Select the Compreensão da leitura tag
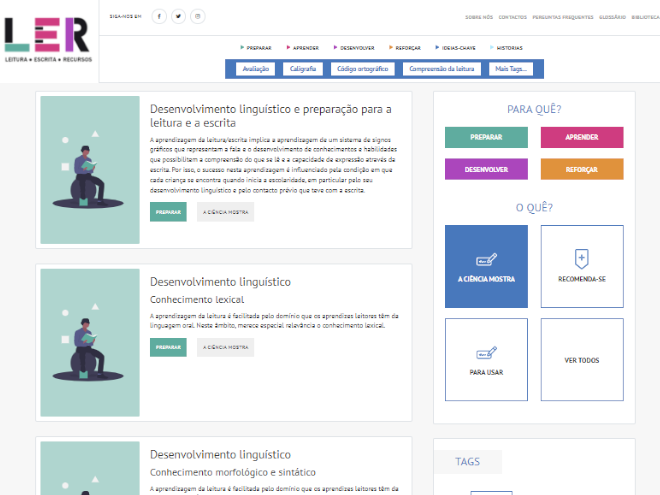Image resolution: width=660 pixels, height=495 pixels. pos(442,69)
